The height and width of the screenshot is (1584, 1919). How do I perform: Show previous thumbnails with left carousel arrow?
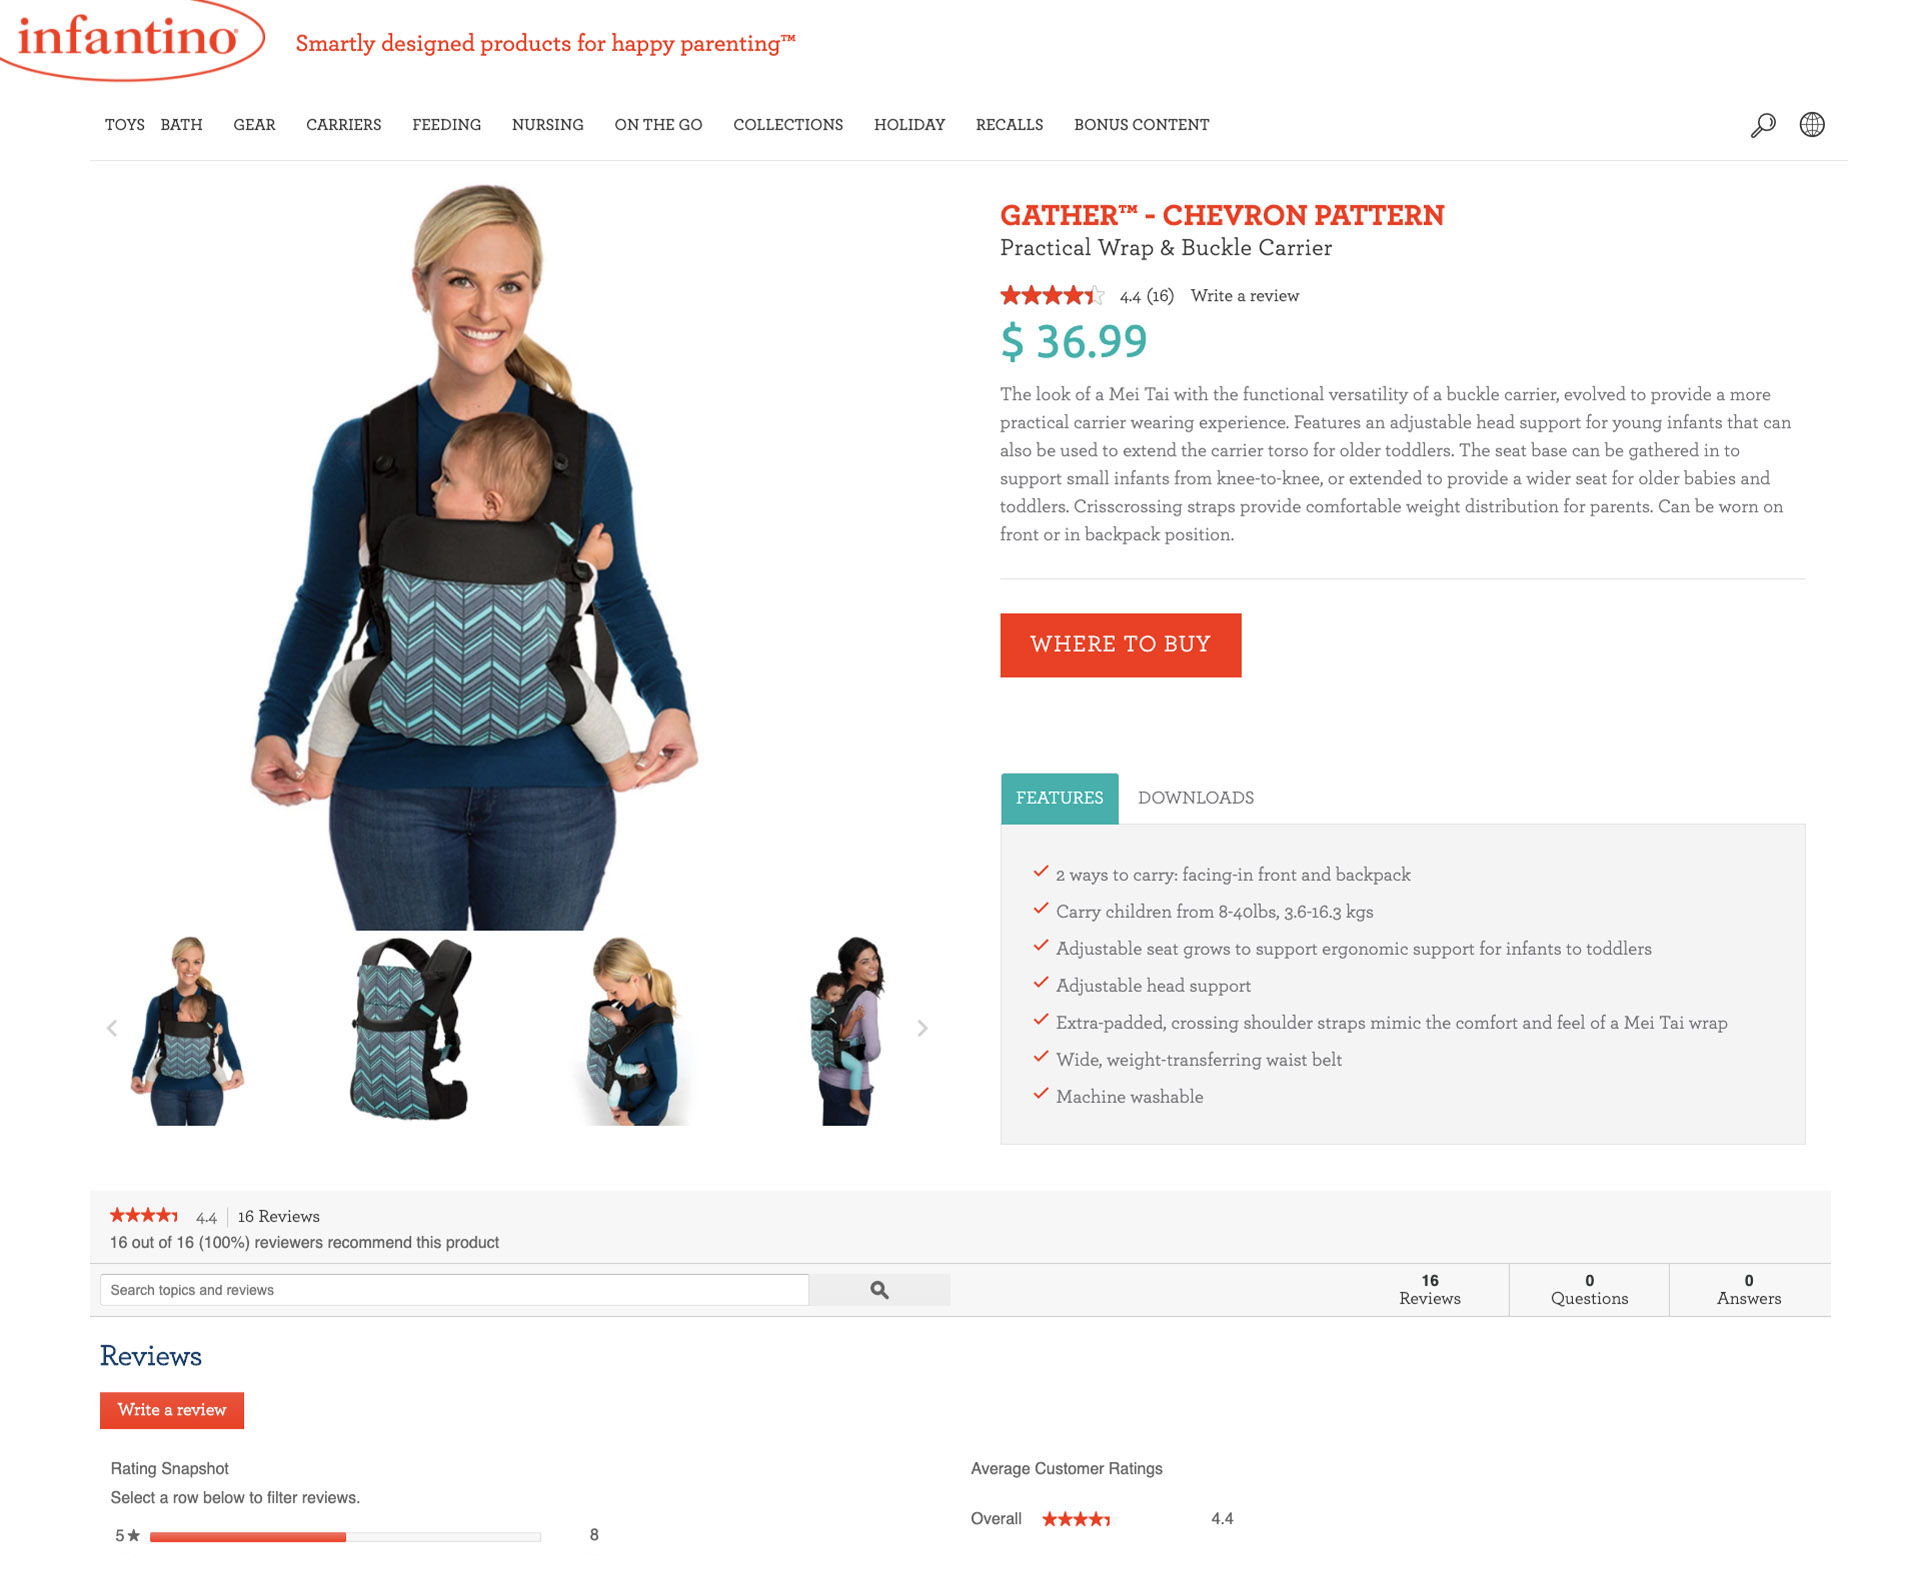tap(112, 1028)
